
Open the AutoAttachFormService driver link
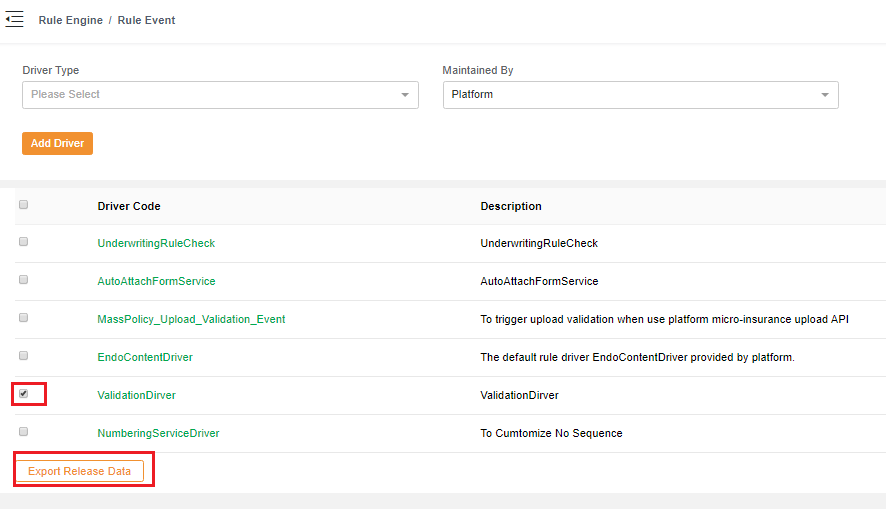[x=156, y=281]
